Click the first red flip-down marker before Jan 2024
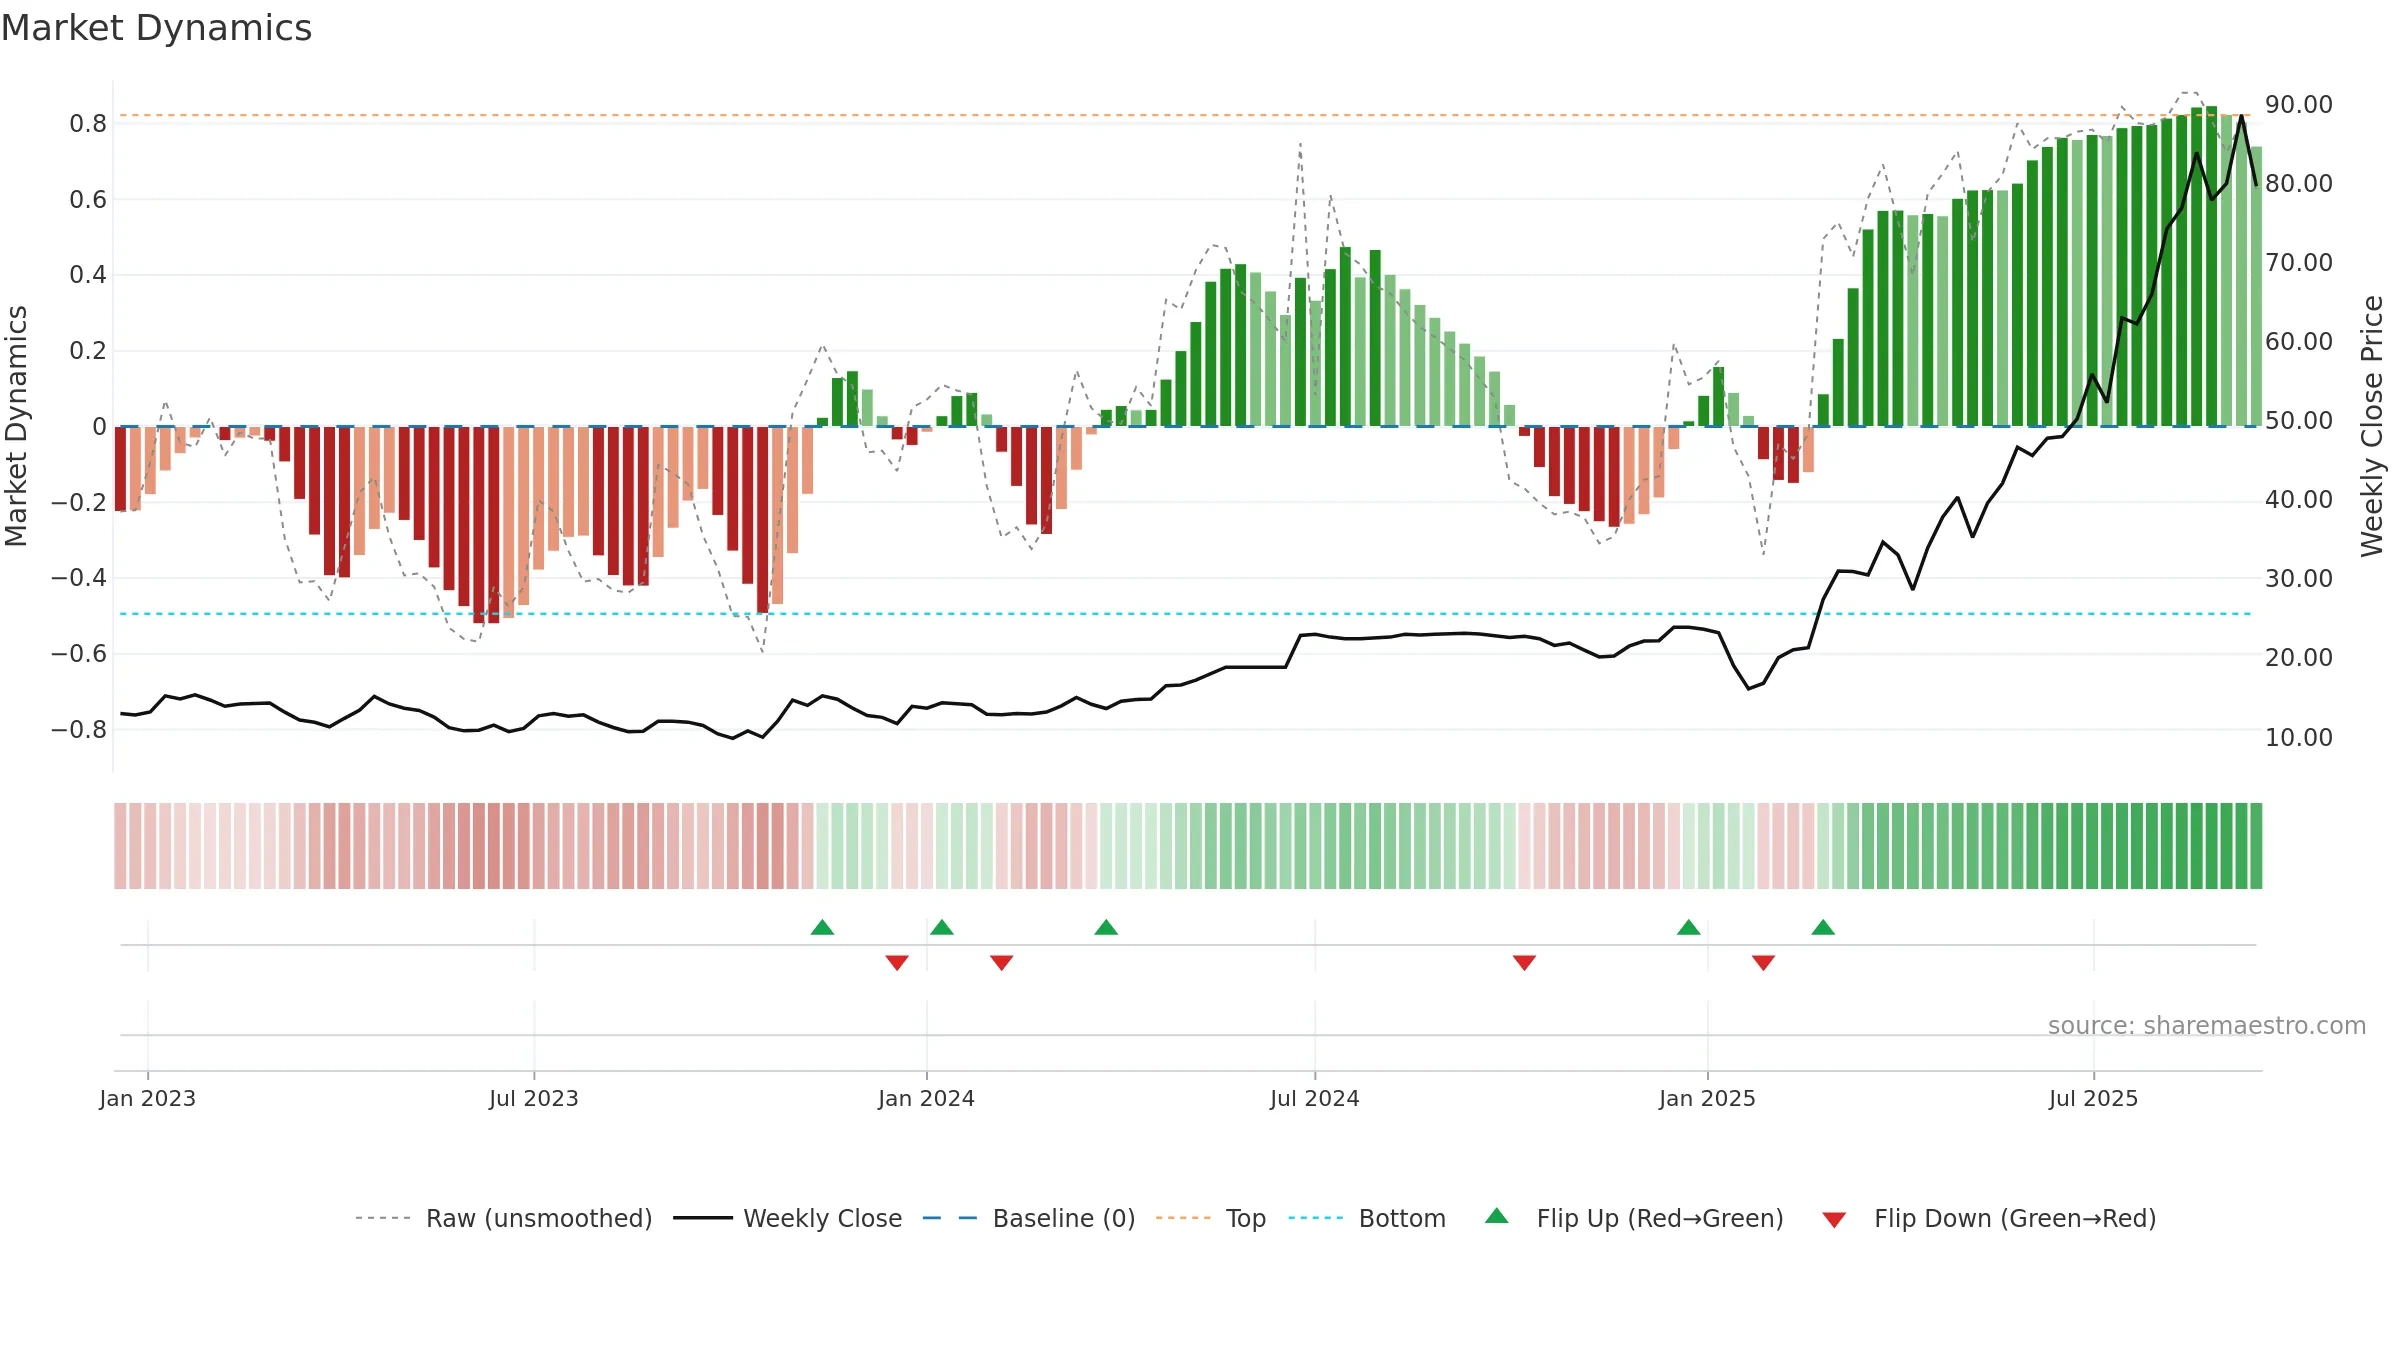This screenshot has width=2400, height=1350. click(x=897, y=962)
